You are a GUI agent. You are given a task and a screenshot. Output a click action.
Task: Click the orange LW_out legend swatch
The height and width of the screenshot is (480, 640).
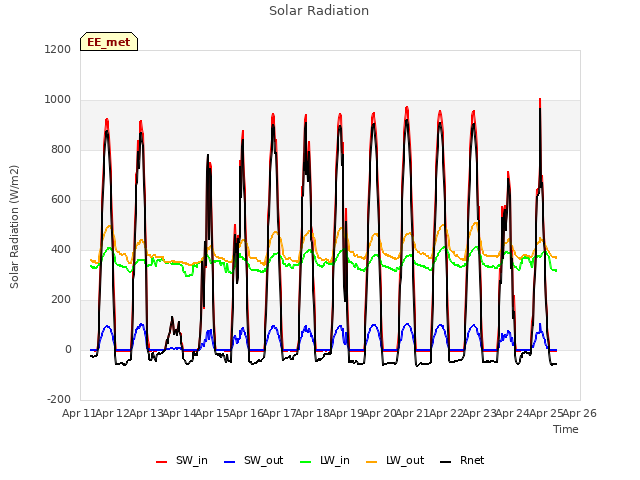tap(372, 462)
